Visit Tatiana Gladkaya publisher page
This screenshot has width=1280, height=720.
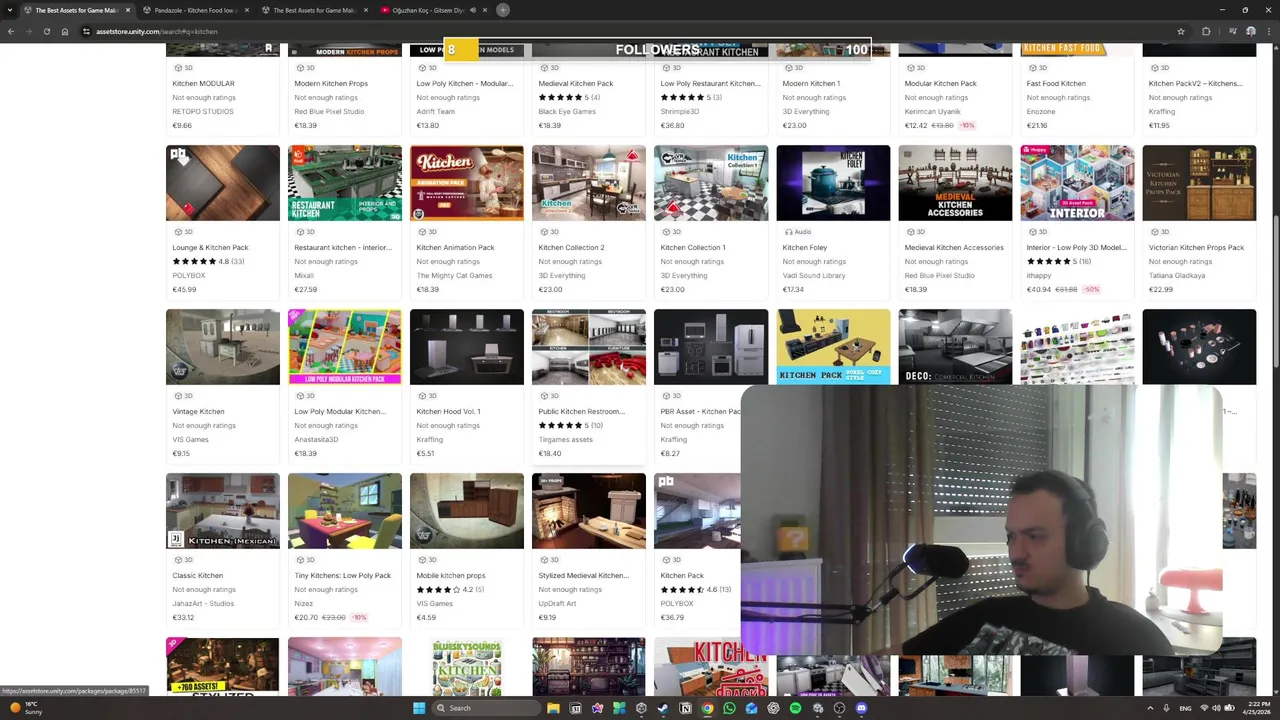[1177, 276]
